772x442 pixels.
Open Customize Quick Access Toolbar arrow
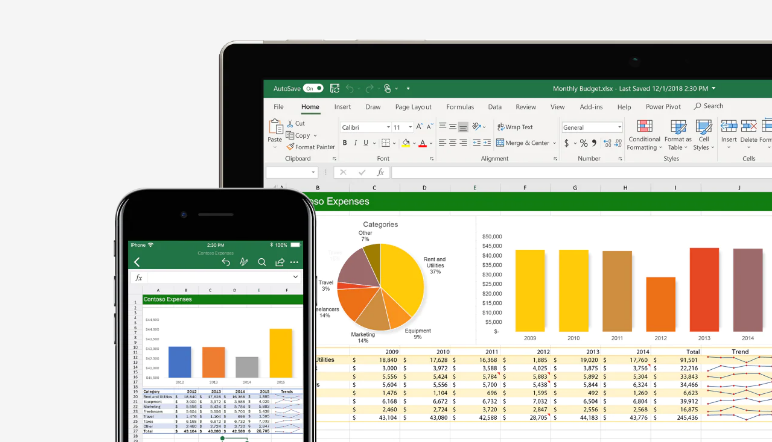[x=408, y=89]
